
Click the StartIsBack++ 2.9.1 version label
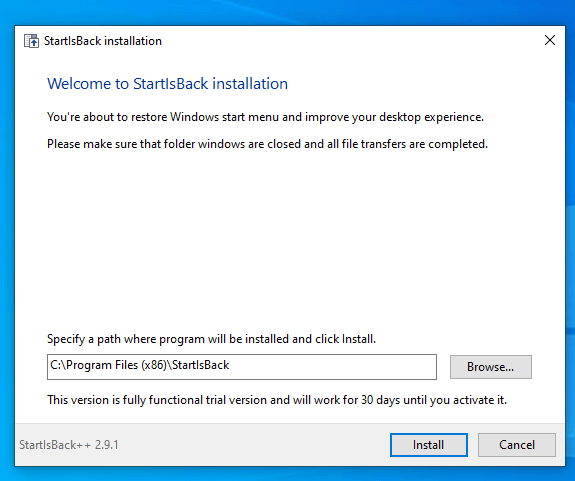click(x=69, y=445)
